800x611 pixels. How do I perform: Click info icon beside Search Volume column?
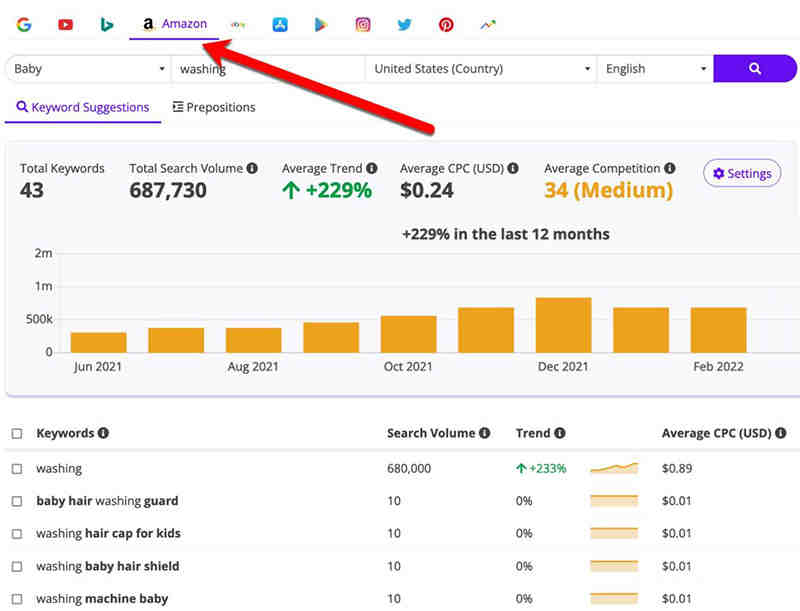485,432
